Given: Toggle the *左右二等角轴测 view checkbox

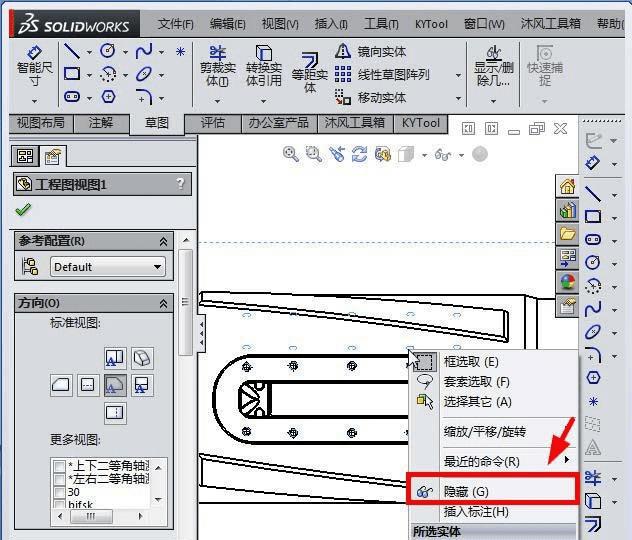Looking at the screenshot, I should (59, 479).
